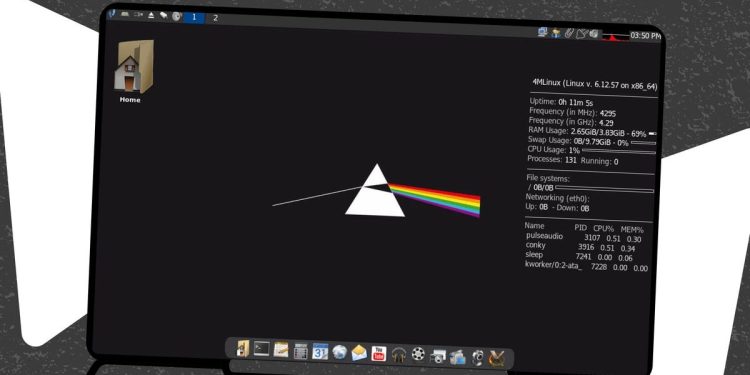Click the bell notification tray icon
The height and width of the screenshot is (375, 750).
point(581,33)
